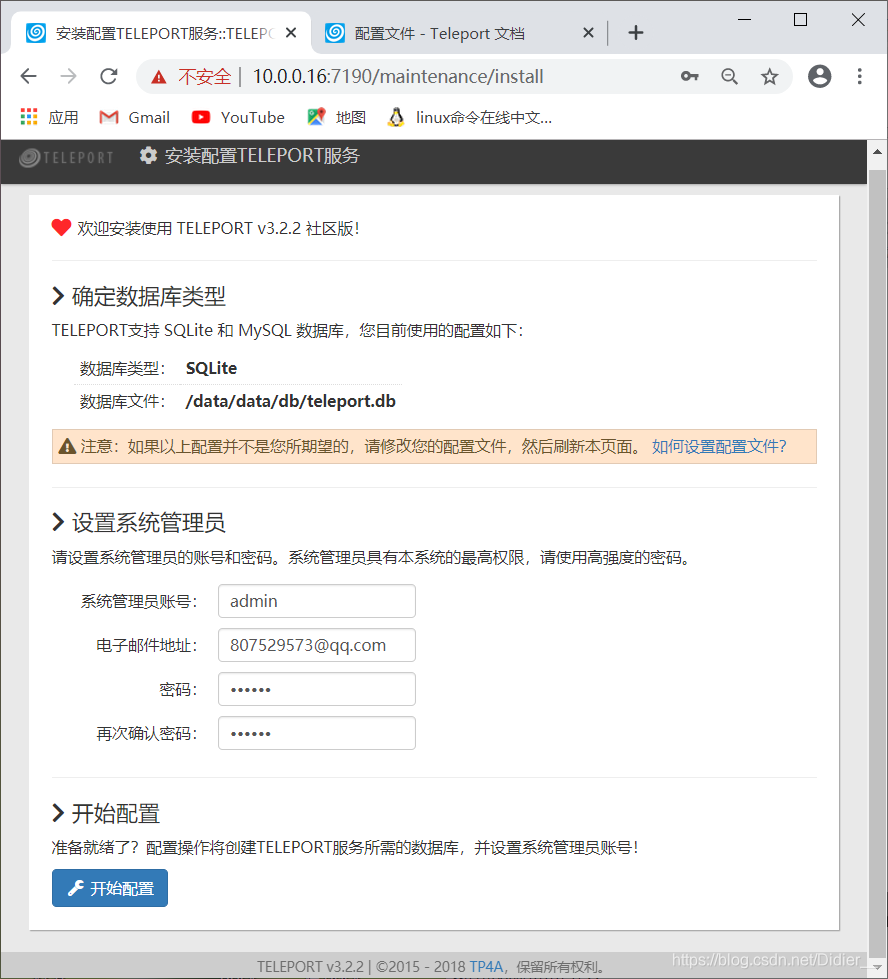The width and height of the screenshot is (888, 979).
Task: Click the red not-secure warning triangle
Action: 159,77
